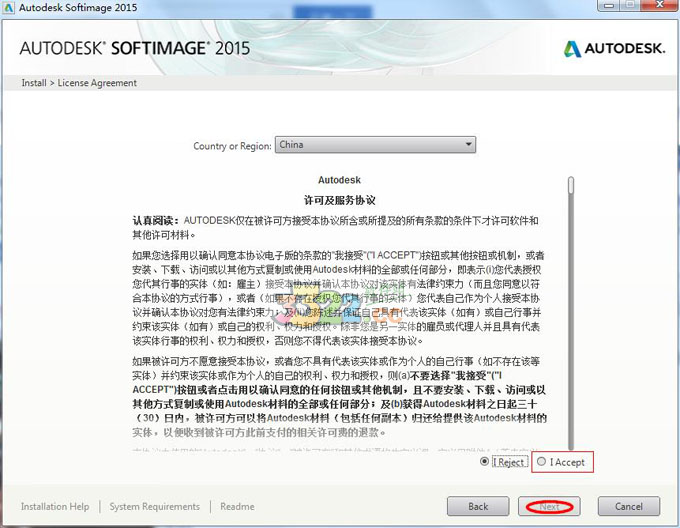The width and height of the screenshot is (680, 528).
Task: Open System Requirements link
Action: pos(154,506)
